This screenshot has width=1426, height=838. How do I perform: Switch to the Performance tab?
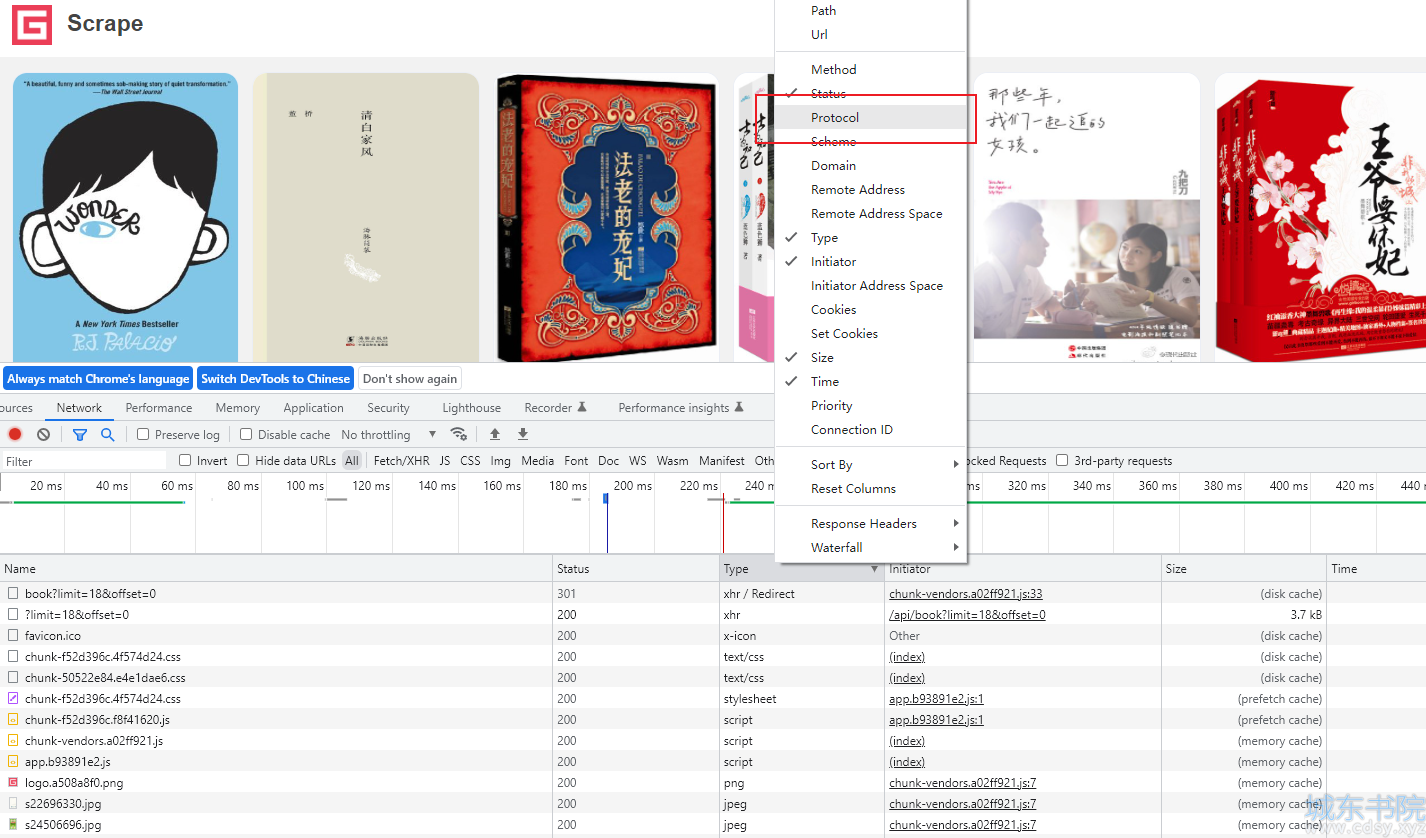[x=159, y=407]
